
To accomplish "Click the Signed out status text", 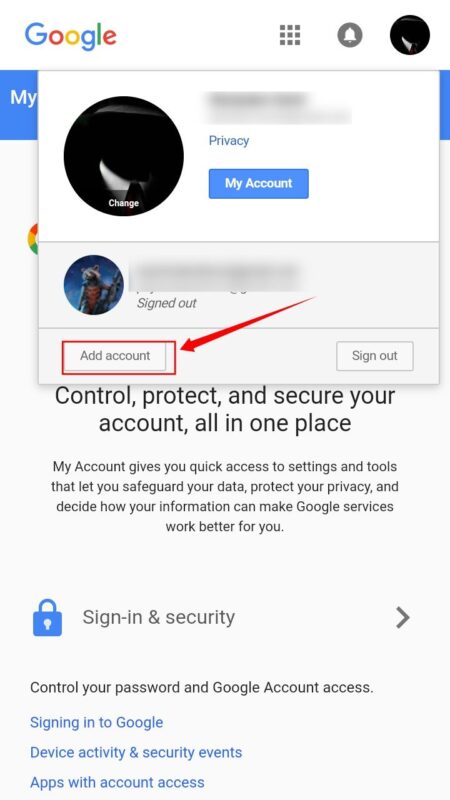I will [x=166, y=303].
